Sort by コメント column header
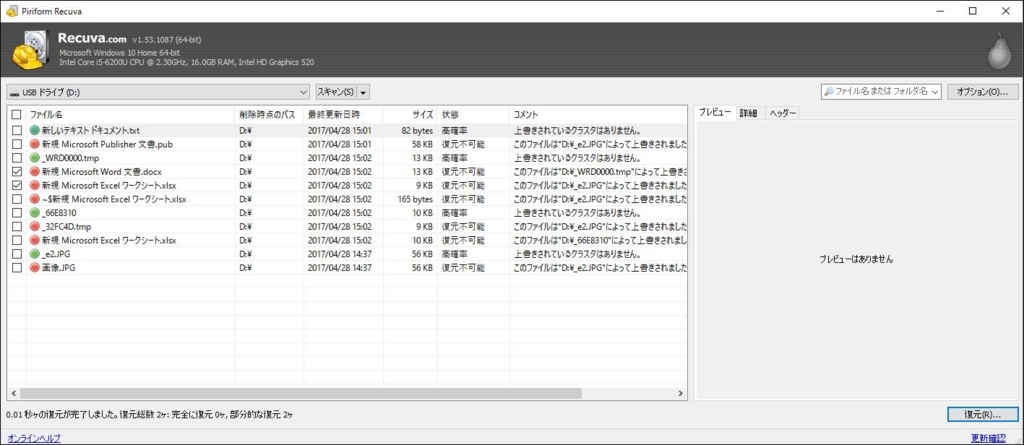 (598, 114)
